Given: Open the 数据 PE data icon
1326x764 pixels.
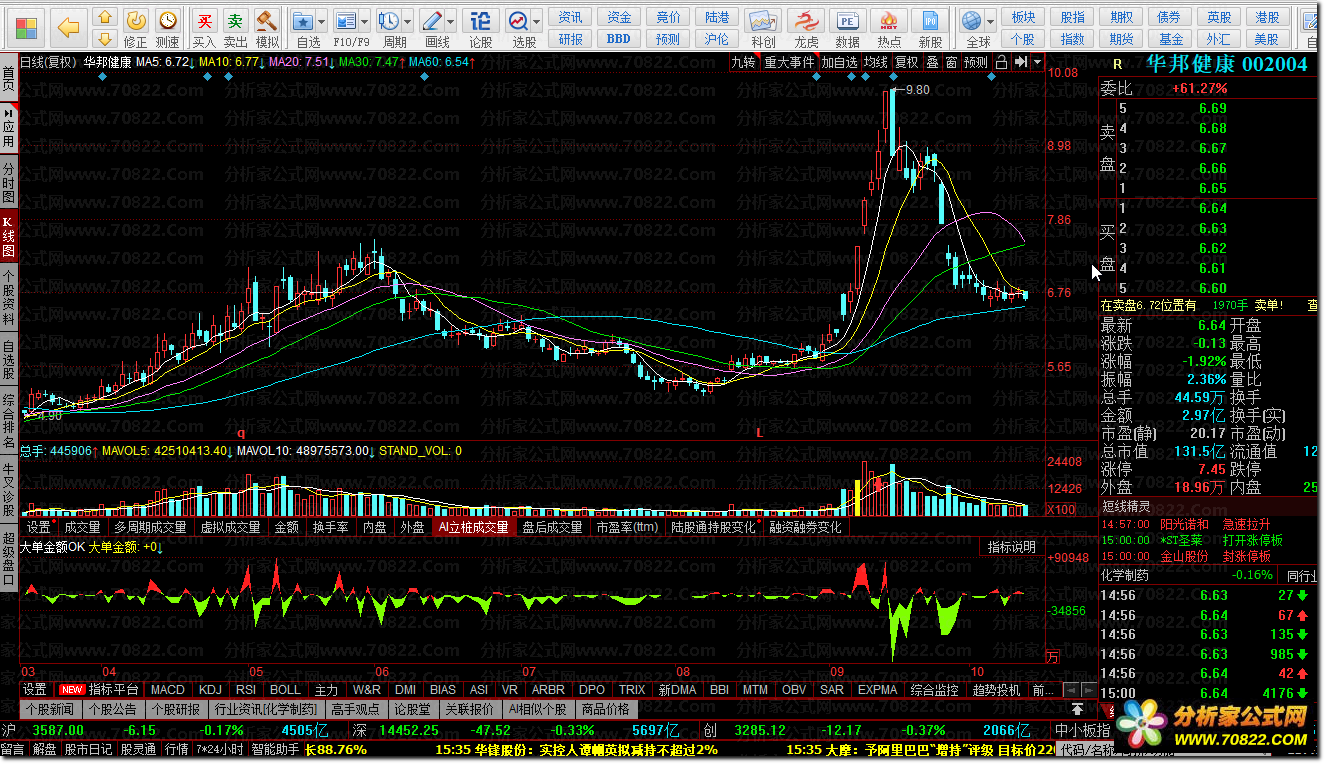Looking at the screenshot, I should pos(848,22).
